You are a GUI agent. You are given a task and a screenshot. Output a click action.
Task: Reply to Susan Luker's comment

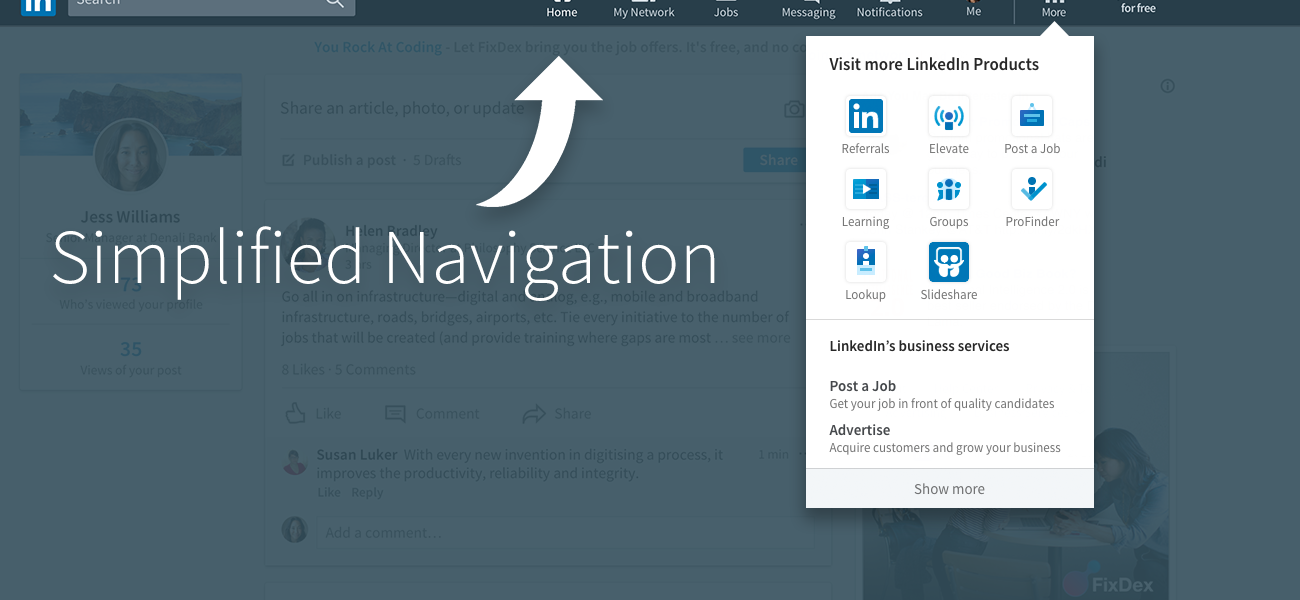tap(367, 493)
